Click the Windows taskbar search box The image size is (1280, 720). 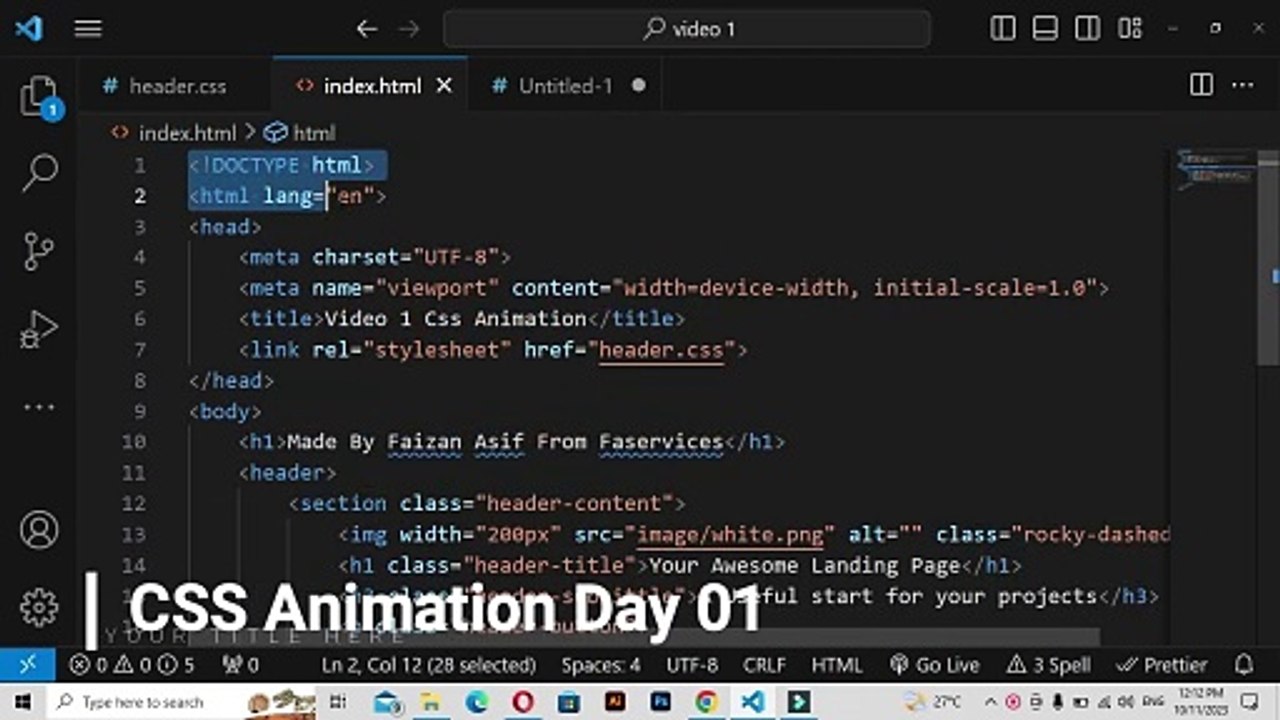tap(180, 702)
